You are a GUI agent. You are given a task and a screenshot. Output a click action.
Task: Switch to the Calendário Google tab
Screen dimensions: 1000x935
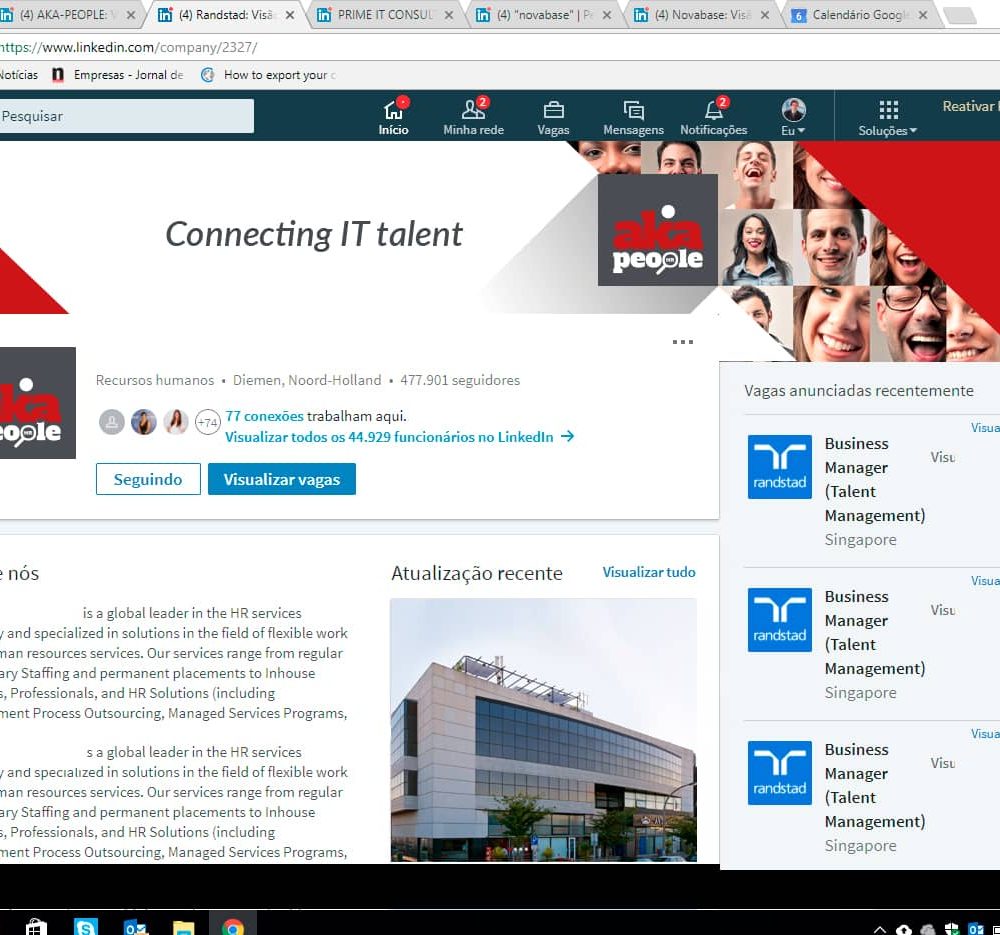coord(860,15)
